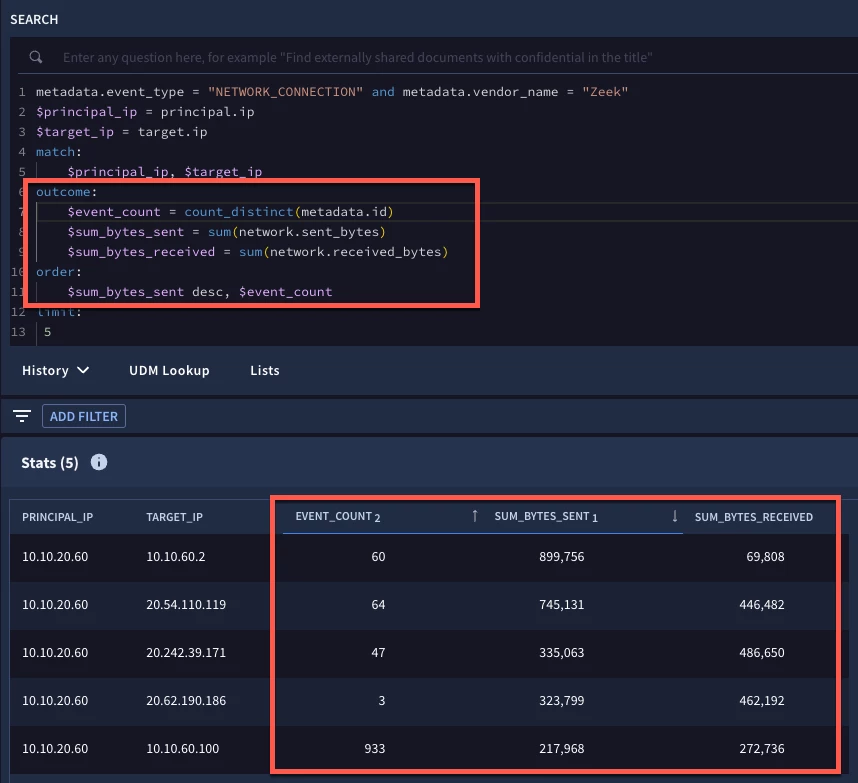Viewport: 858px width, 783px height.
Task: Click event count value 933
Action: [x=375, y=749]
